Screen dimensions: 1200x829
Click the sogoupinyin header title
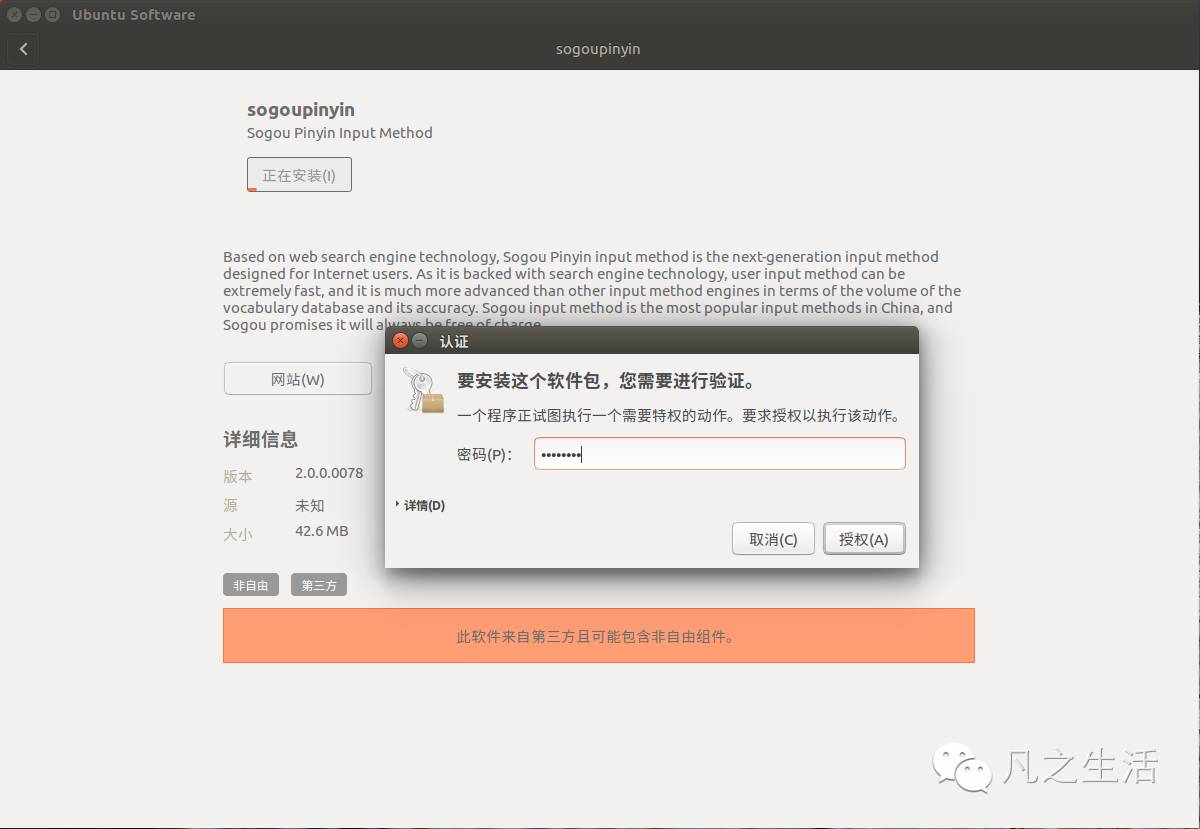(300, 110)
